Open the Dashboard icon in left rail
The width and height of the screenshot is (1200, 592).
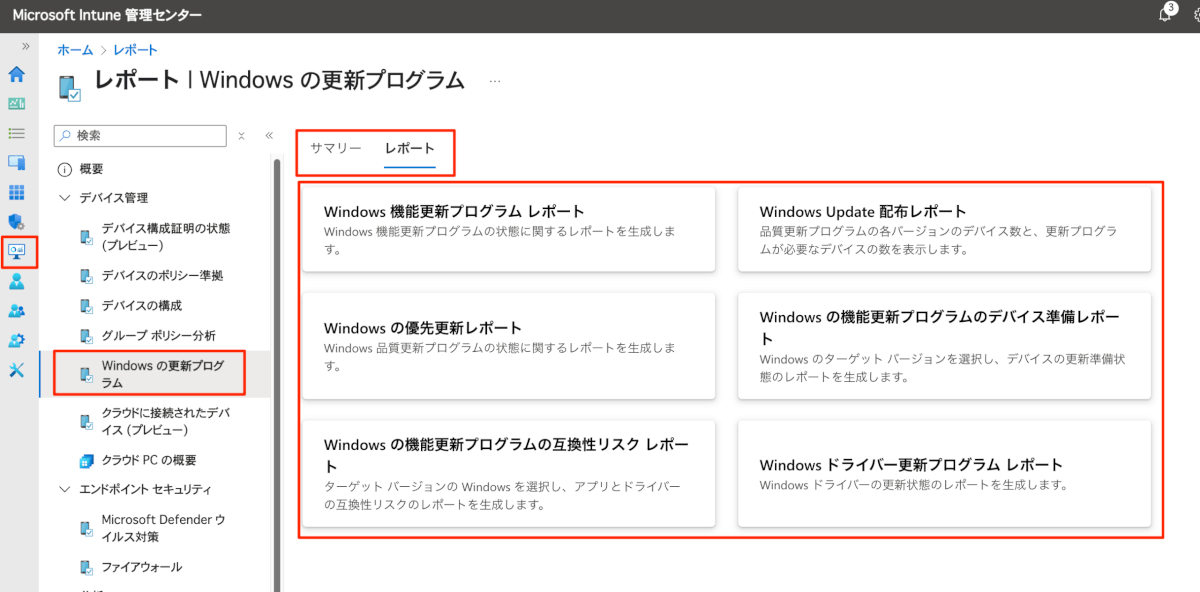pyautogui.click(x=16, y=104)
